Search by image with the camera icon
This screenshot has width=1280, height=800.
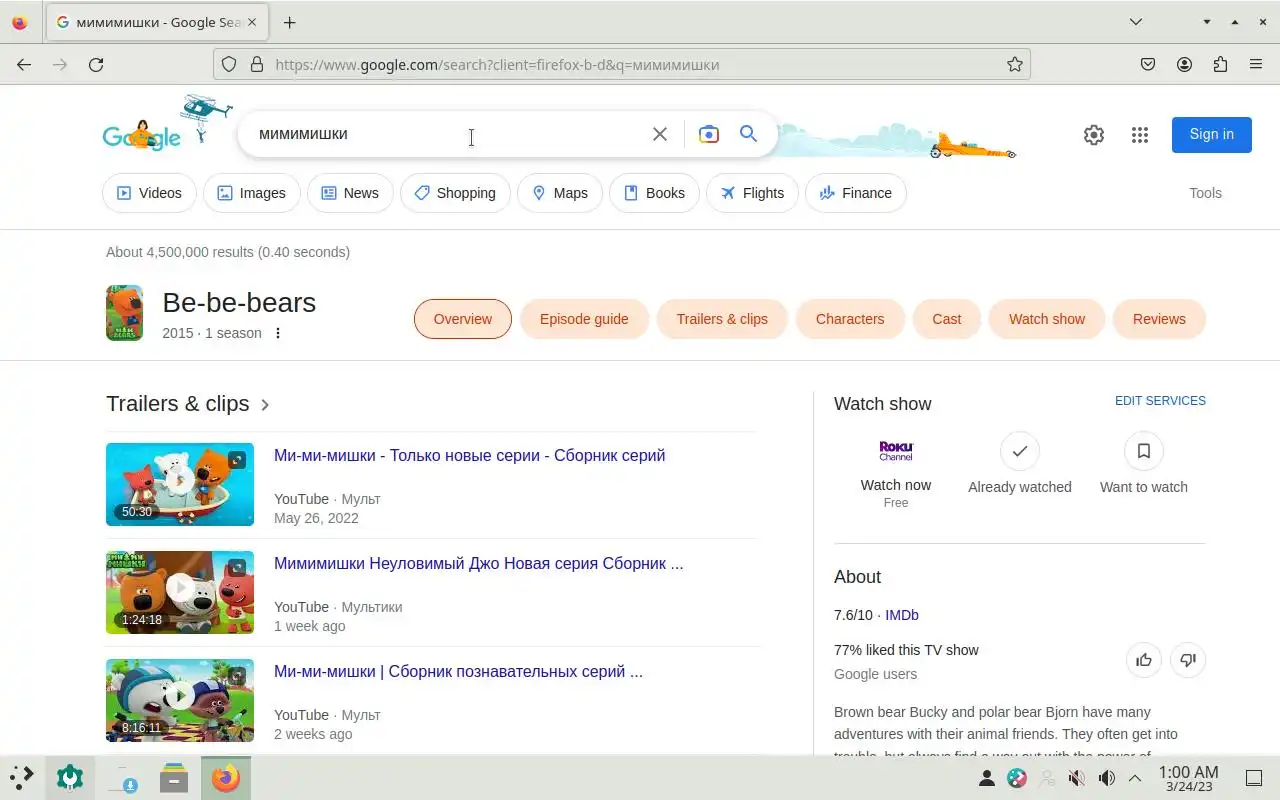coord(709,134)
